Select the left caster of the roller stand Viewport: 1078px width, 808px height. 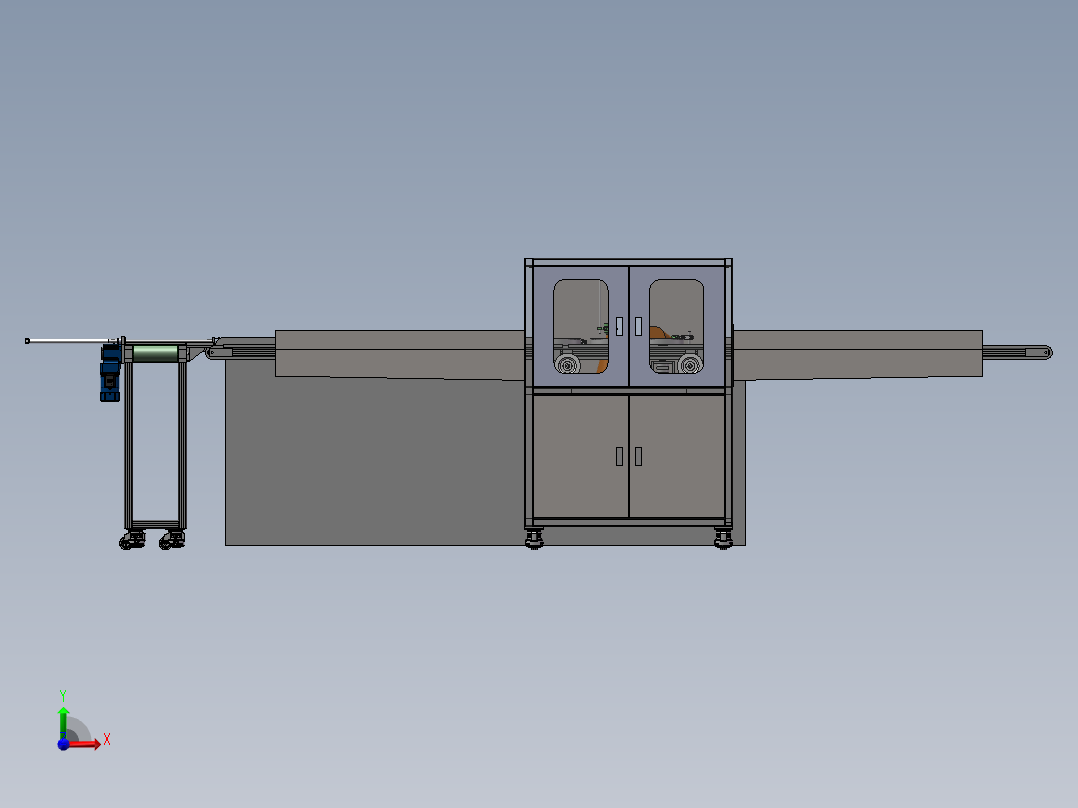coord(132,541)
